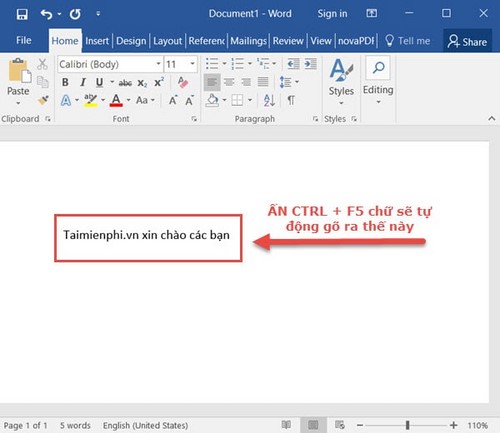Apply multilevel list formatting
The height and width of the screenshot is (433, 500).
pos(263,63)
